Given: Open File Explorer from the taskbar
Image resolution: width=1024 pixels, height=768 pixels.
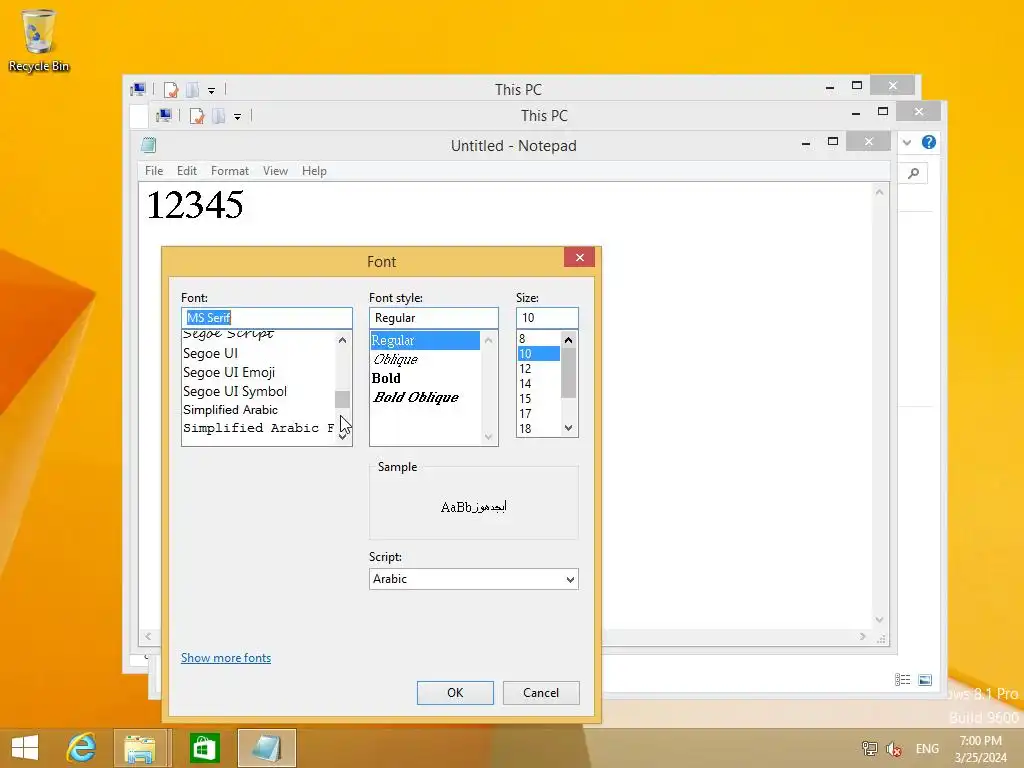Looking at the screenshot, I should (140, 748).
